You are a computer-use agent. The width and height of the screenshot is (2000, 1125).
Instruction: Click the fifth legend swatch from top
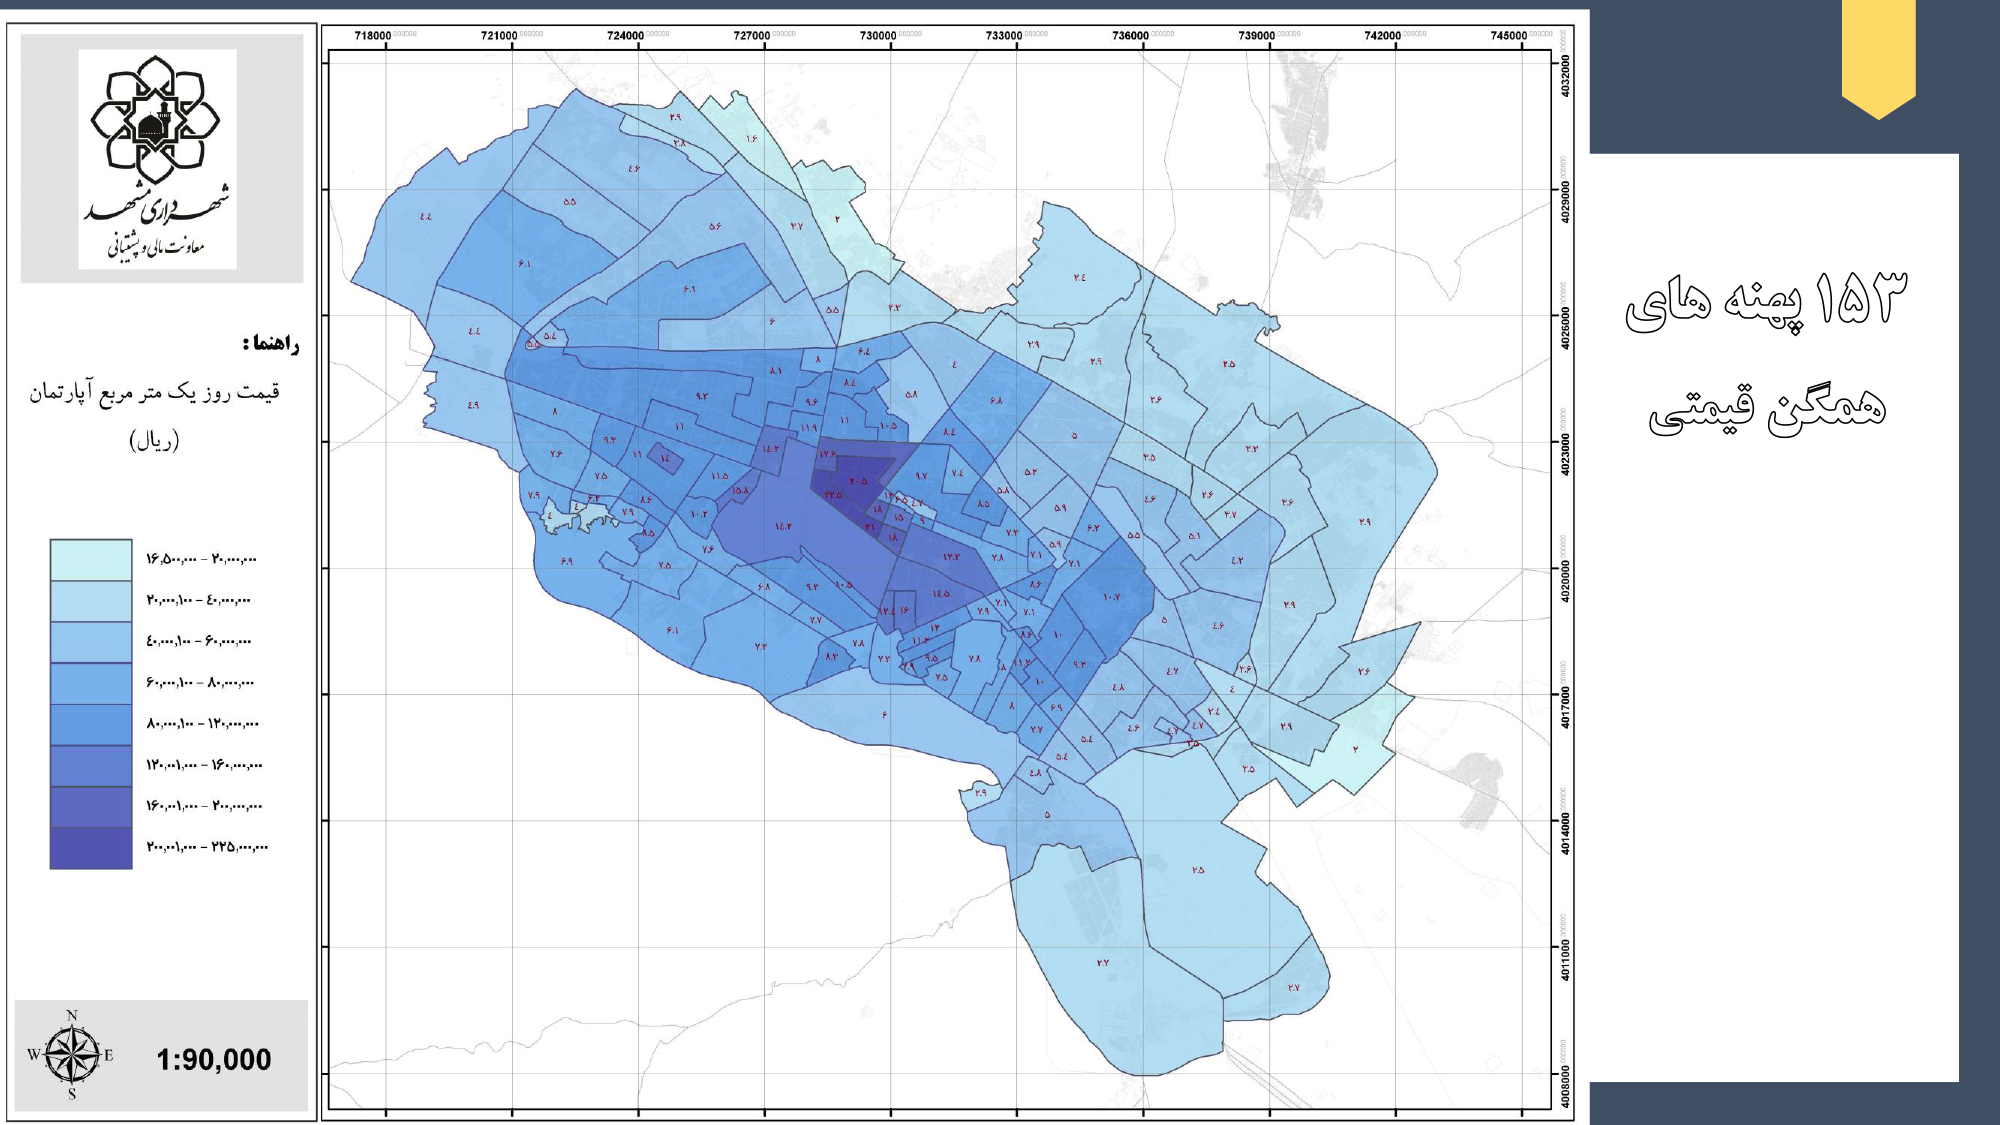click(x=91, y=724)
